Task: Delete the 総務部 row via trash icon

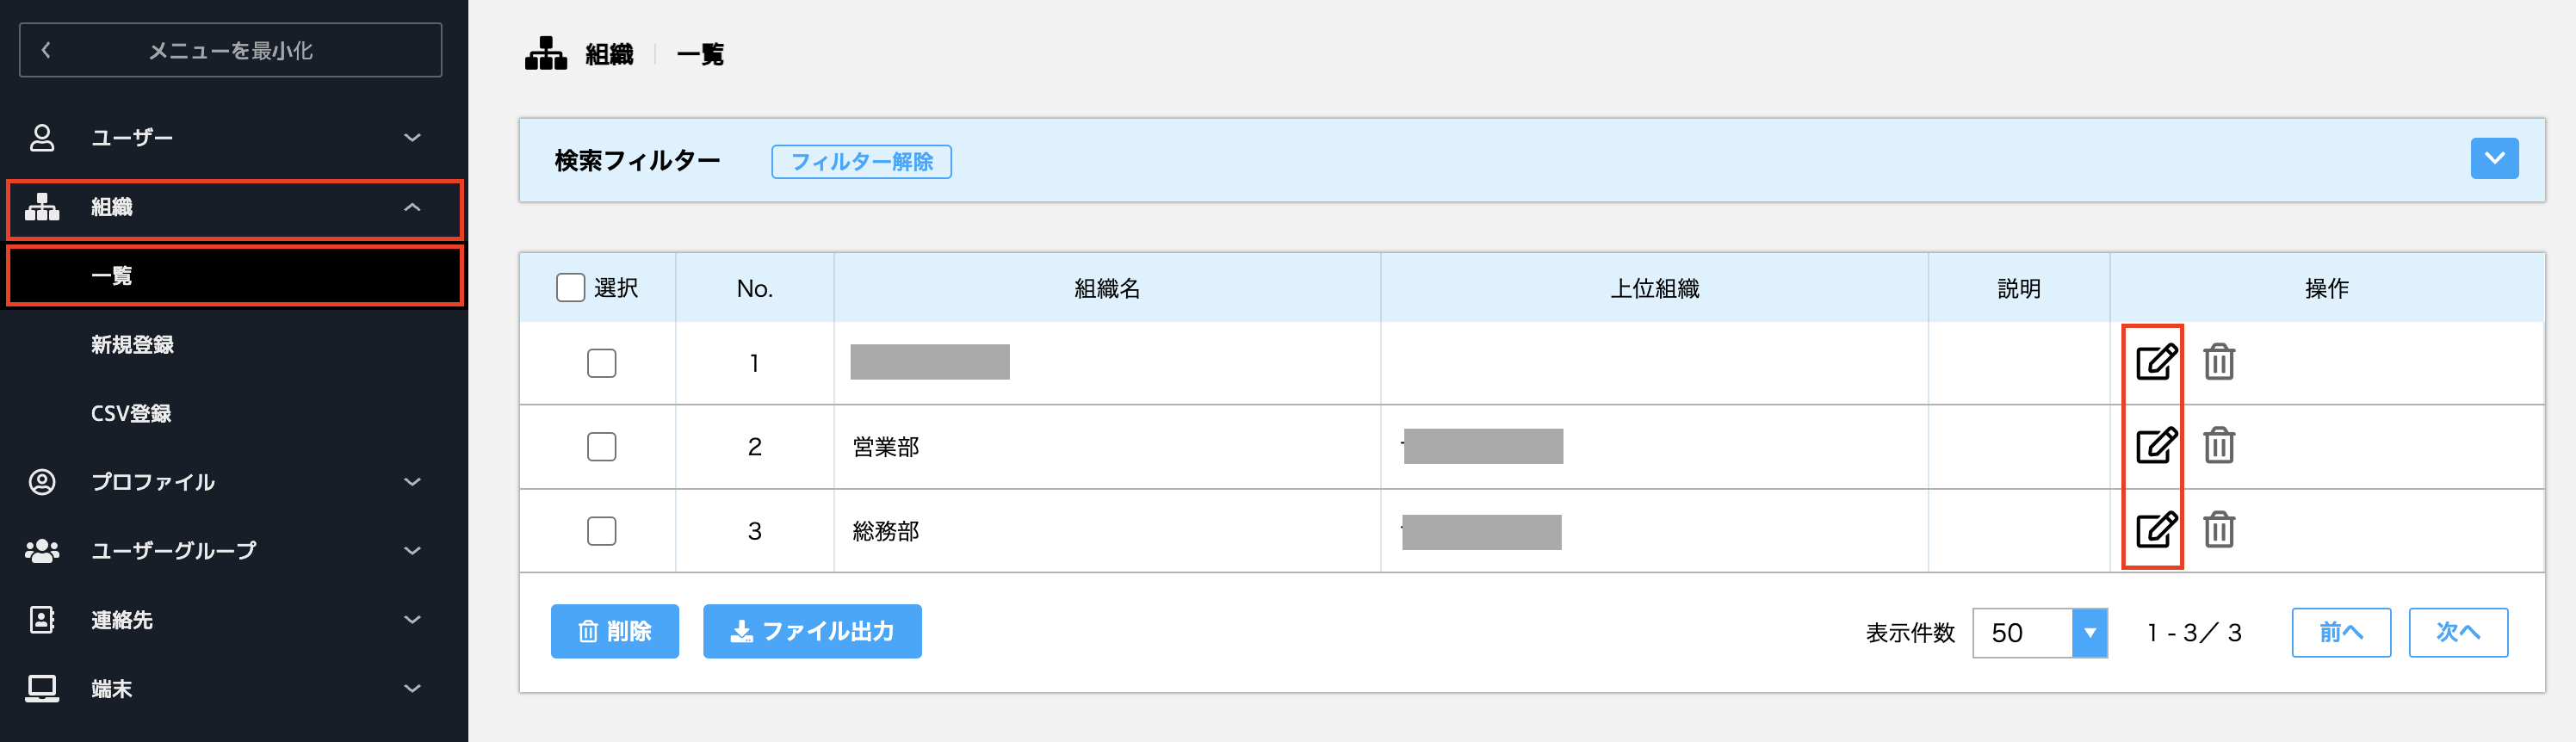Action: click(x=2218, y=529)
